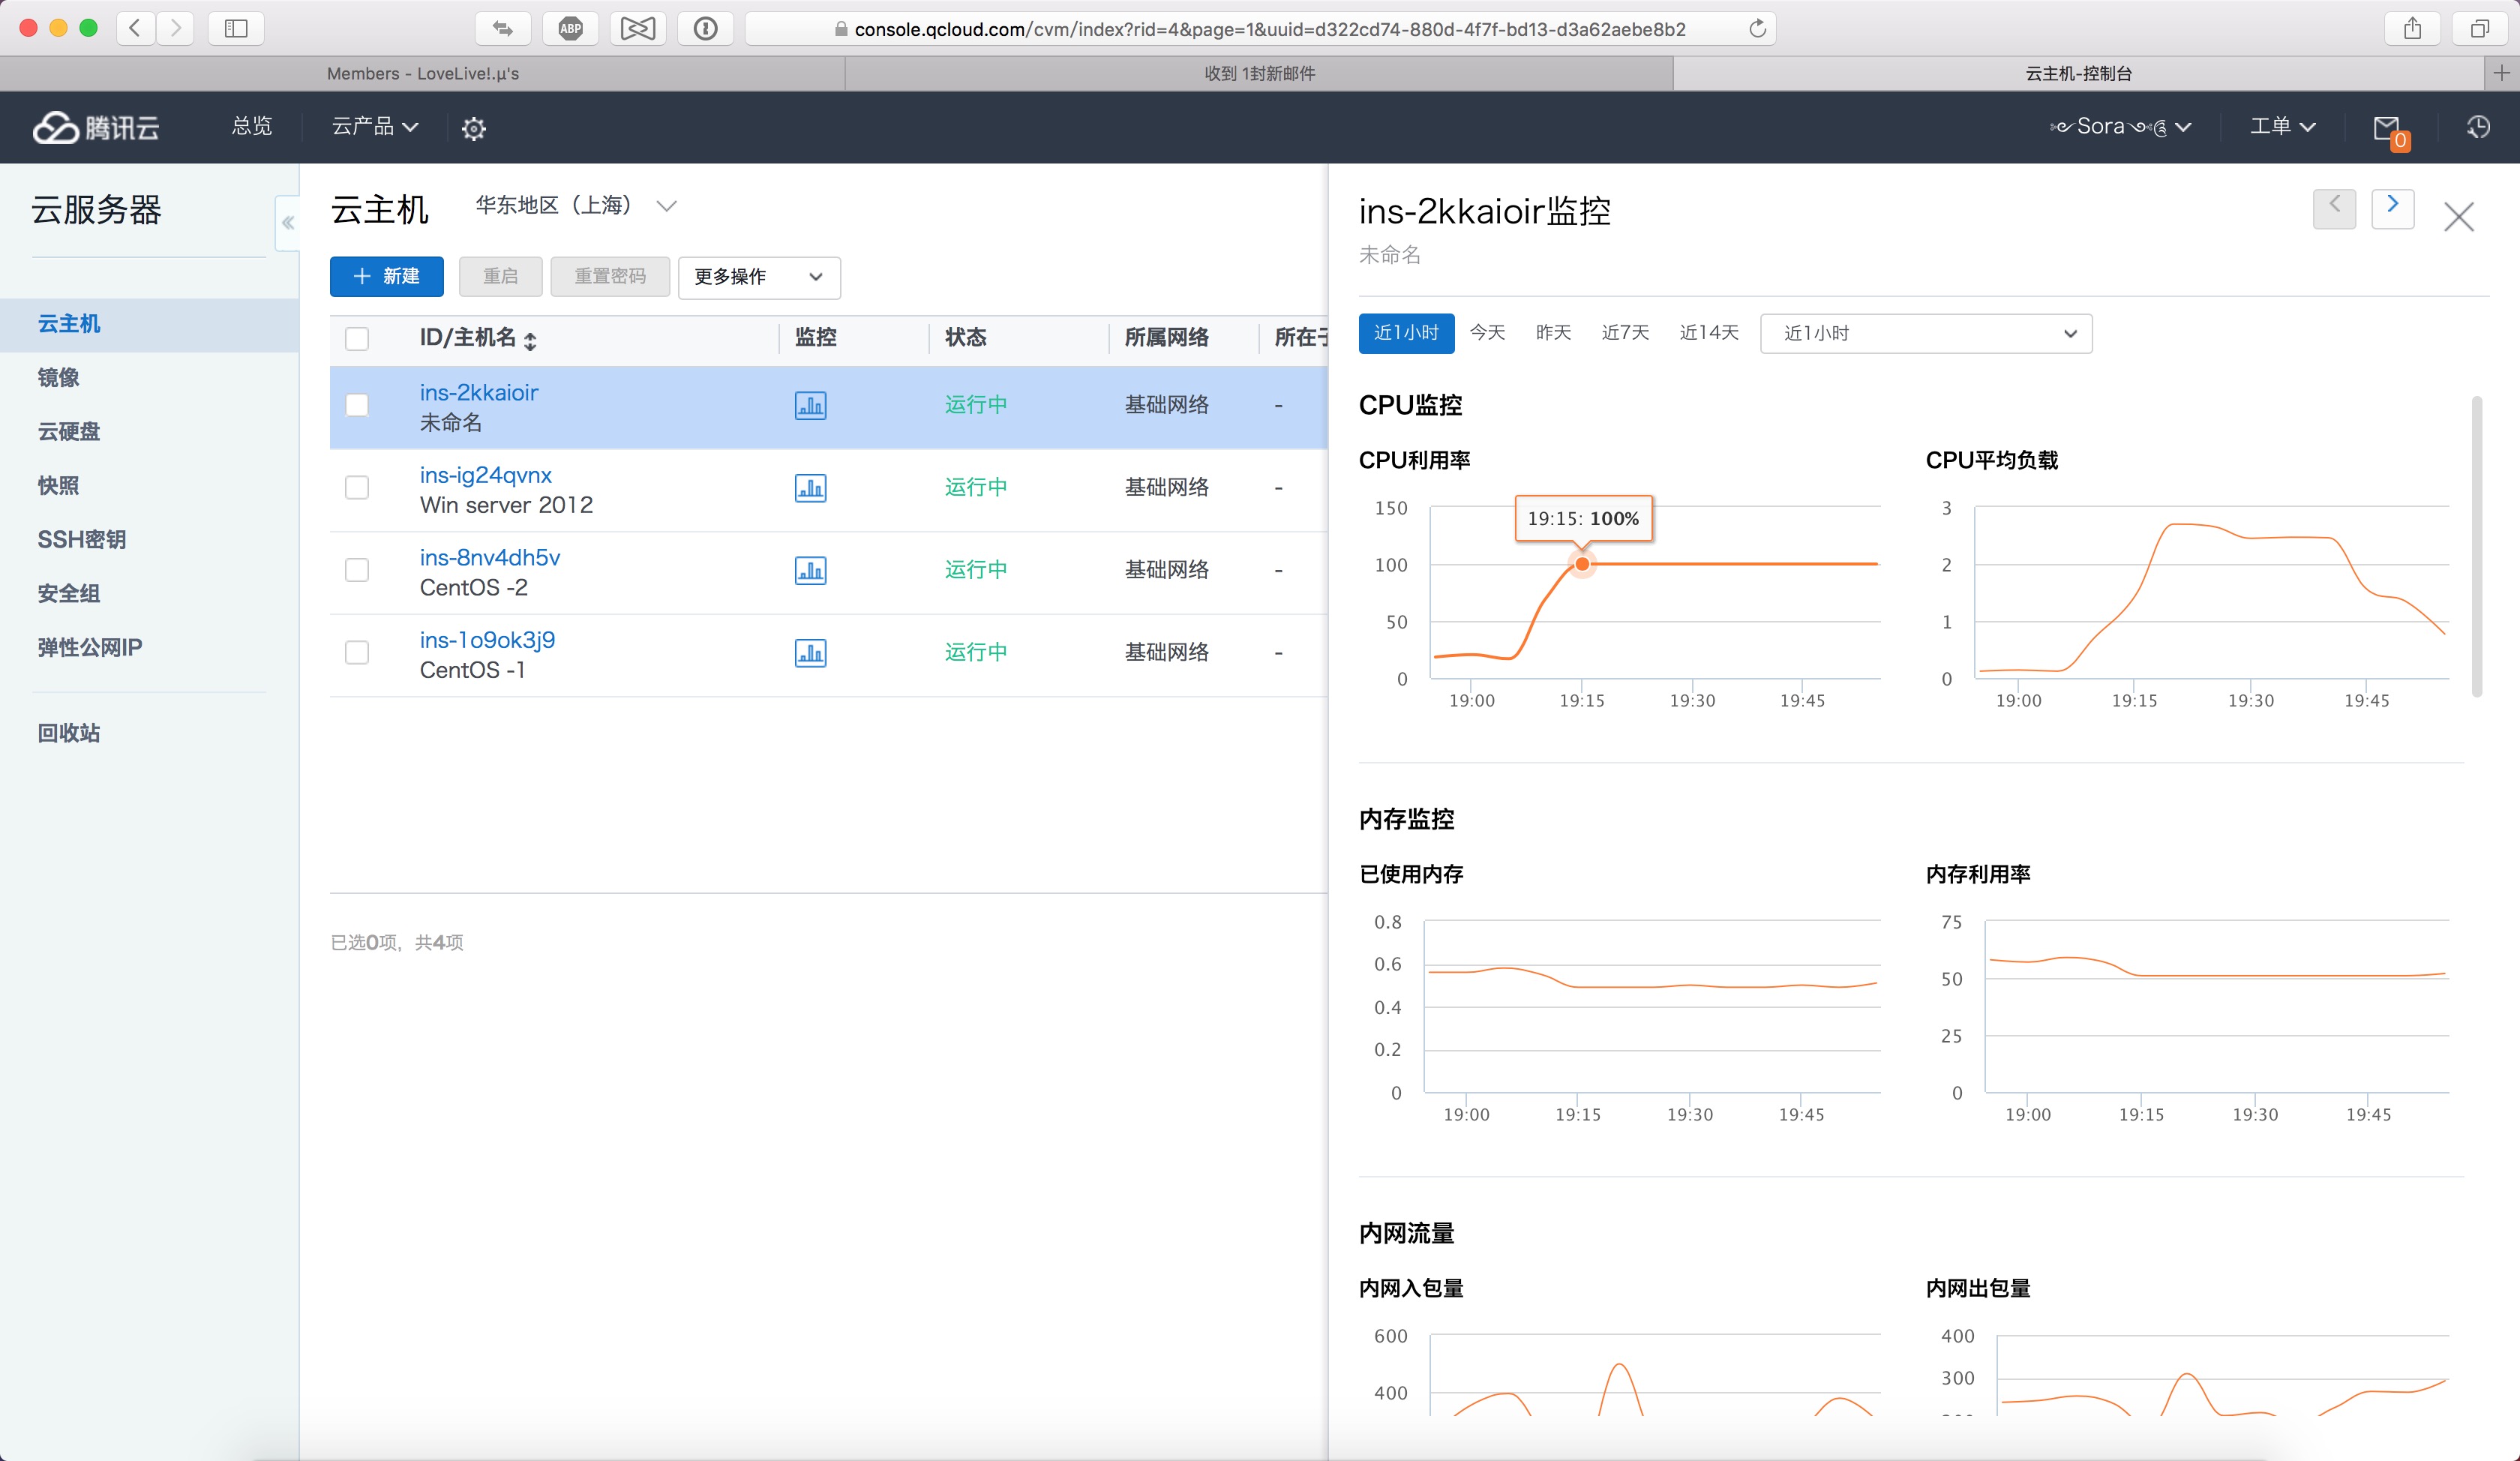Expand the 更多操作 dropdown
Viewport: 2520px width, 1461px height.
[x=758, y=277]
